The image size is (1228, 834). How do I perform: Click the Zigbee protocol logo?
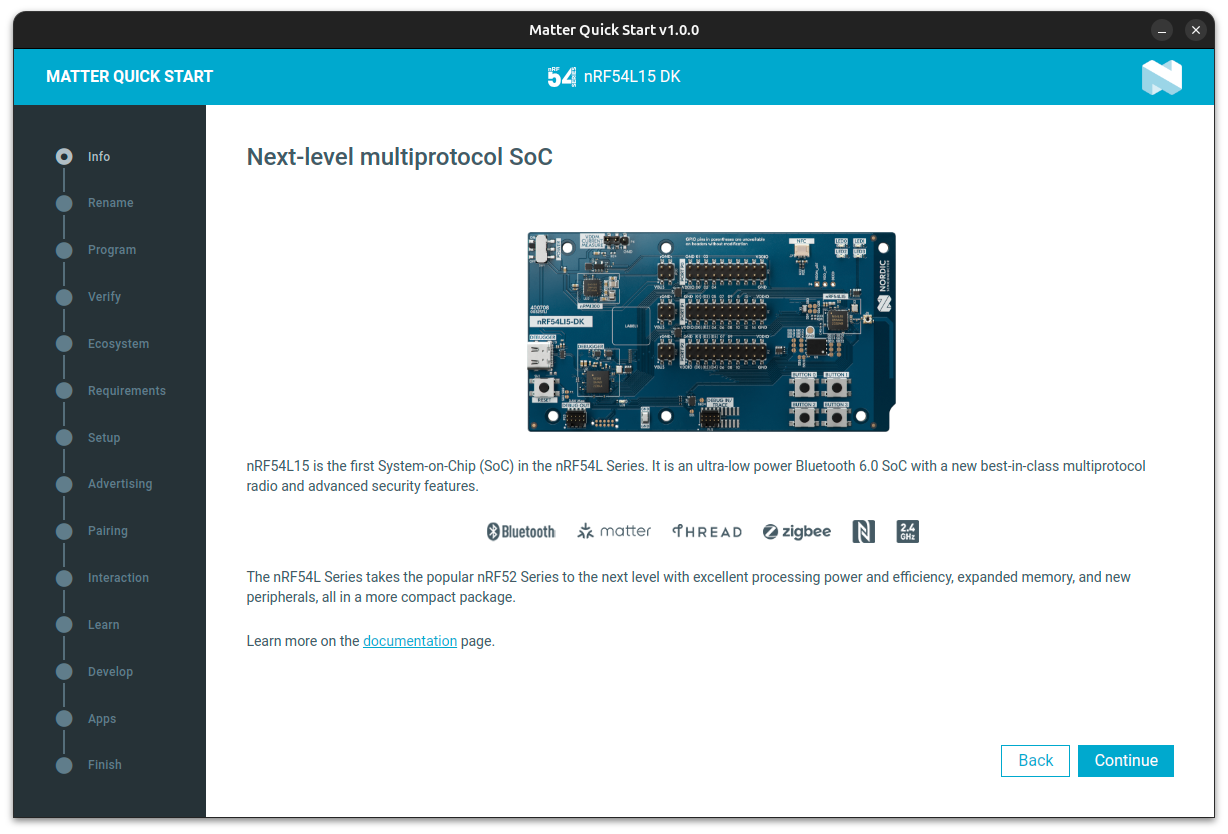click(797, 532)
